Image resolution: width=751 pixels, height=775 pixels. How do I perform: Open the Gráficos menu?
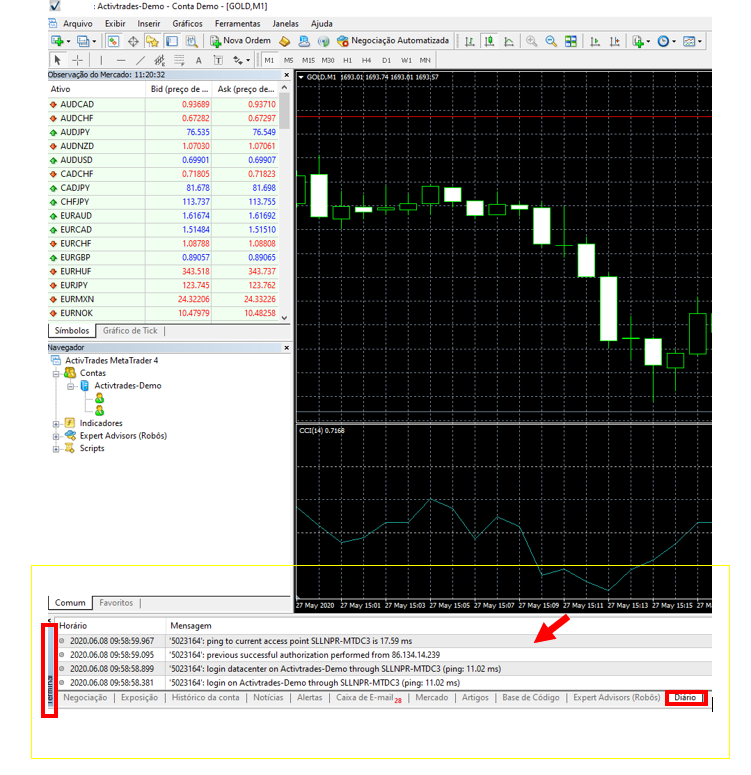pos(187,24)
